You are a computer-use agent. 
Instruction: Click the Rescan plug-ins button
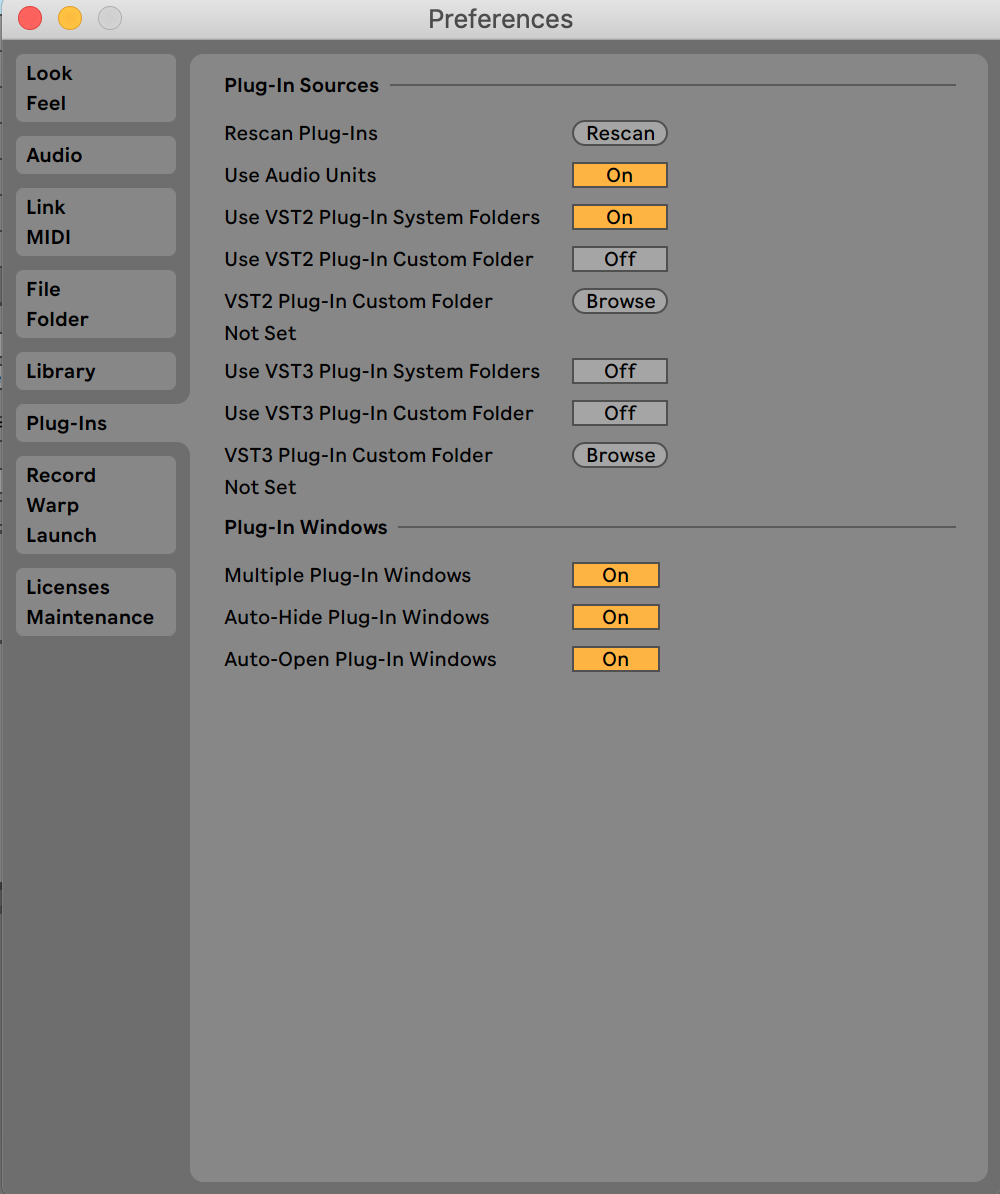[620, 133]
